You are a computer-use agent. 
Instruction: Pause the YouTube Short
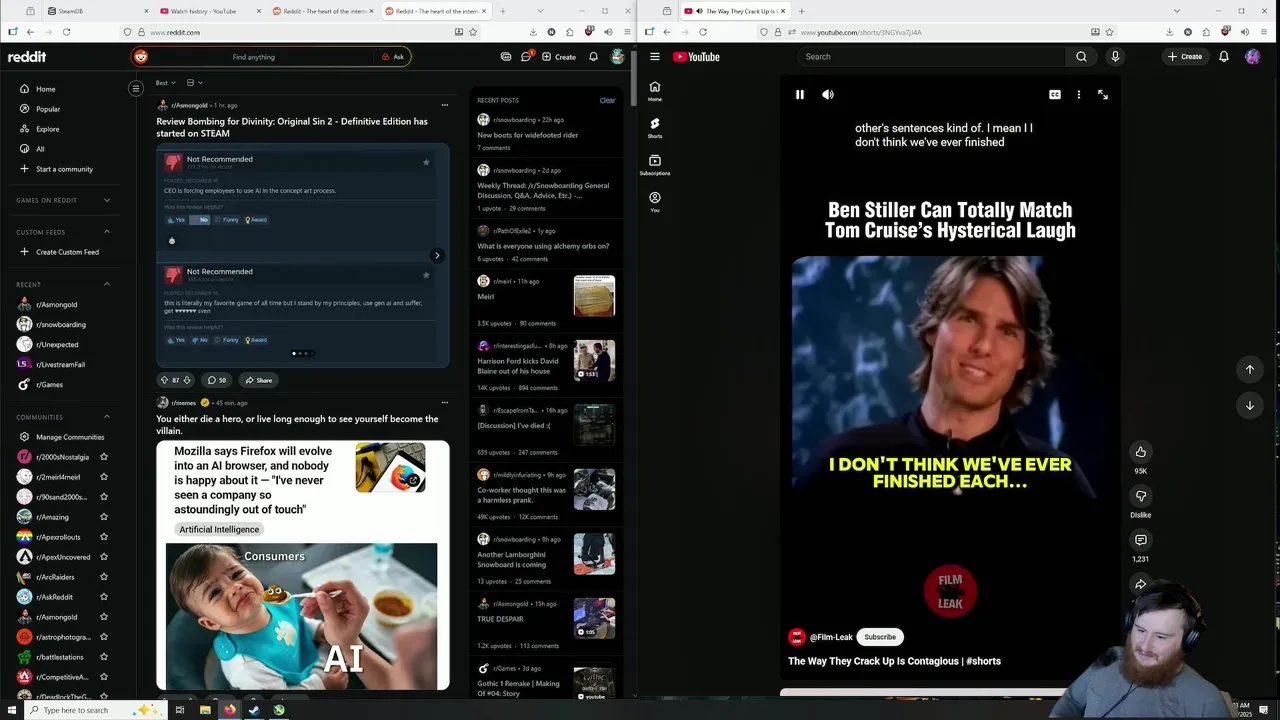800,94
